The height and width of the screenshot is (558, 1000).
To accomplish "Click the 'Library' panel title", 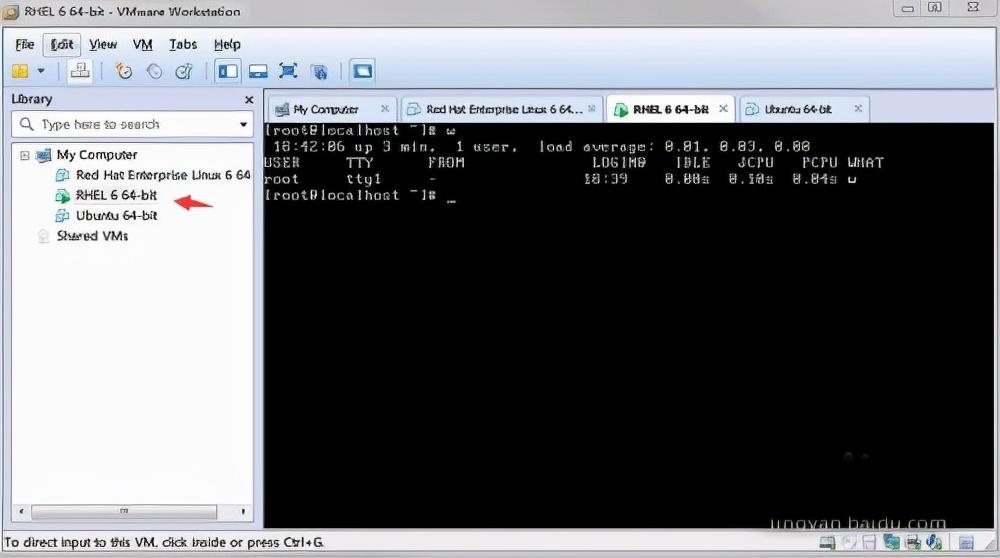I will [31, 99].
